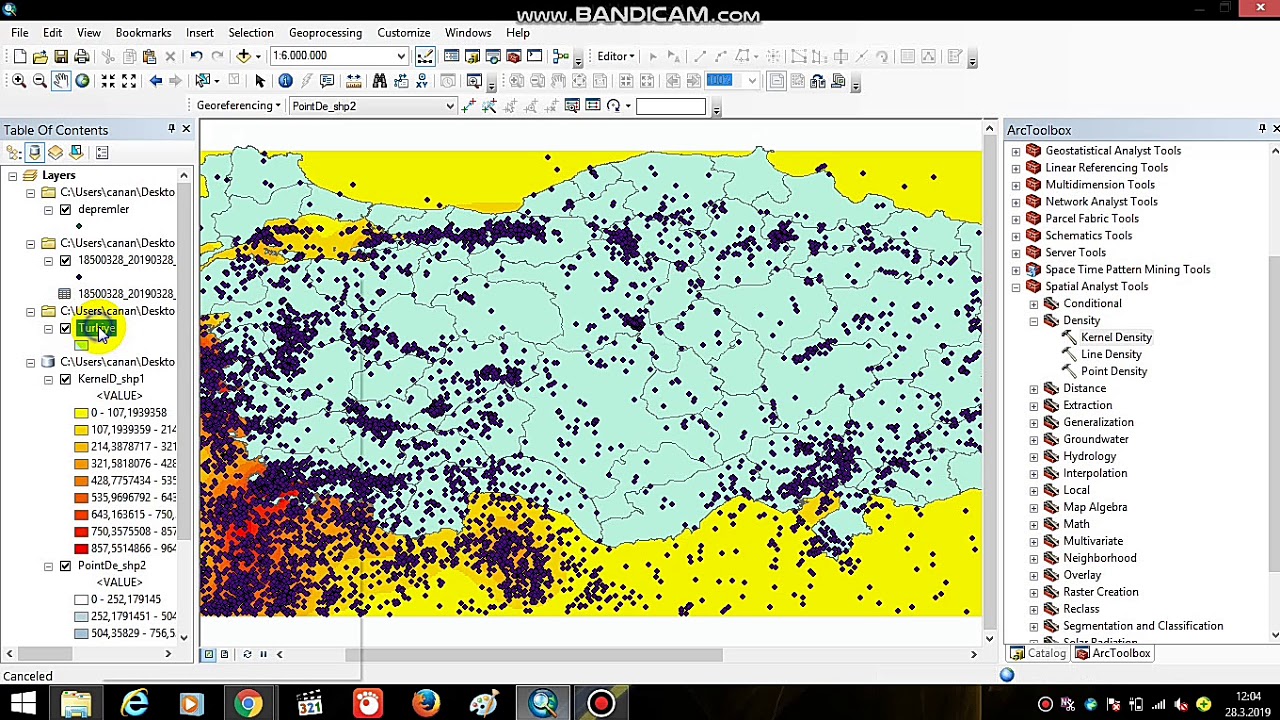Open ModelBuilder window icon
The width and height of the screenshot is (1280, 720).
(x=560, y=56)
